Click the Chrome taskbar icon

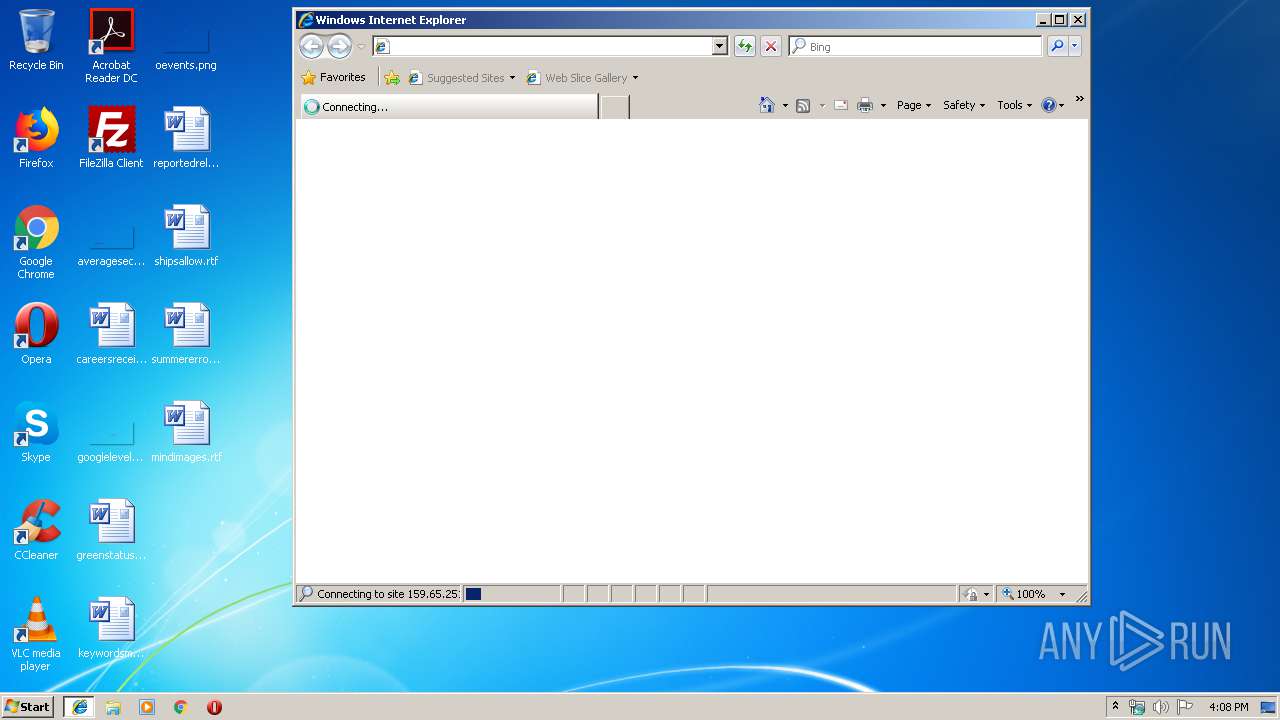(x=181, y=707)
